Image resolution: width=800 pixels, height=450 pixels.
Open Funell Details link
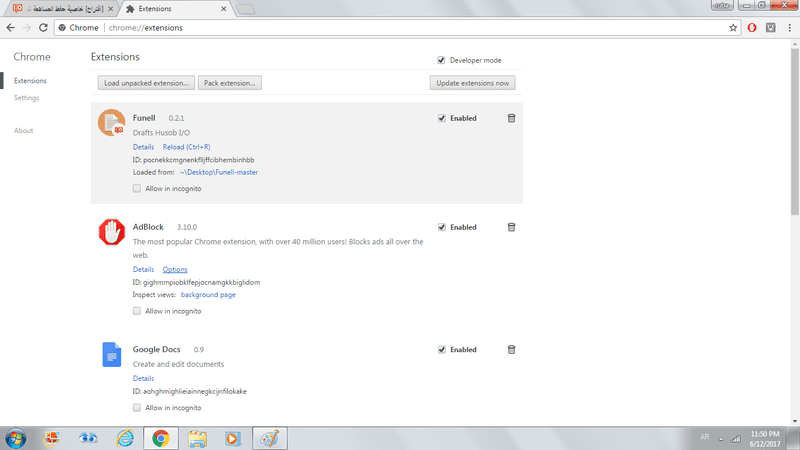point(143,147)
